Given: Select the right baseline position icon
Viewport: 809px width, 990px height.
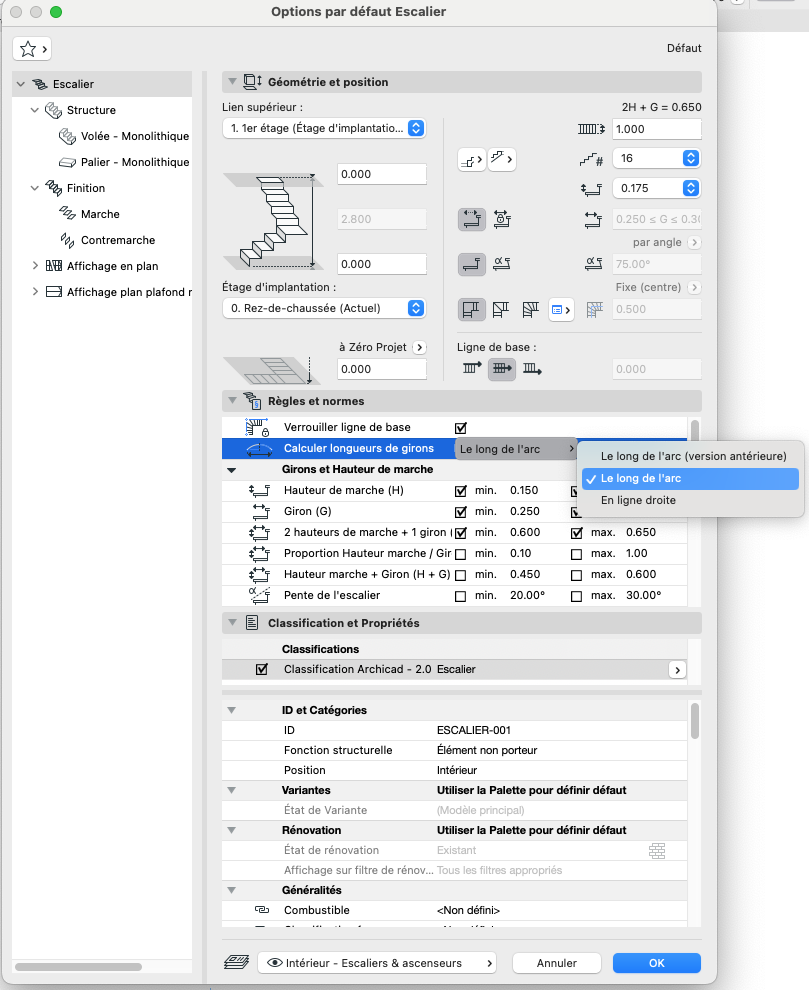Looking at the screenshot, I should pyautogui.click(x=532, y=369).
